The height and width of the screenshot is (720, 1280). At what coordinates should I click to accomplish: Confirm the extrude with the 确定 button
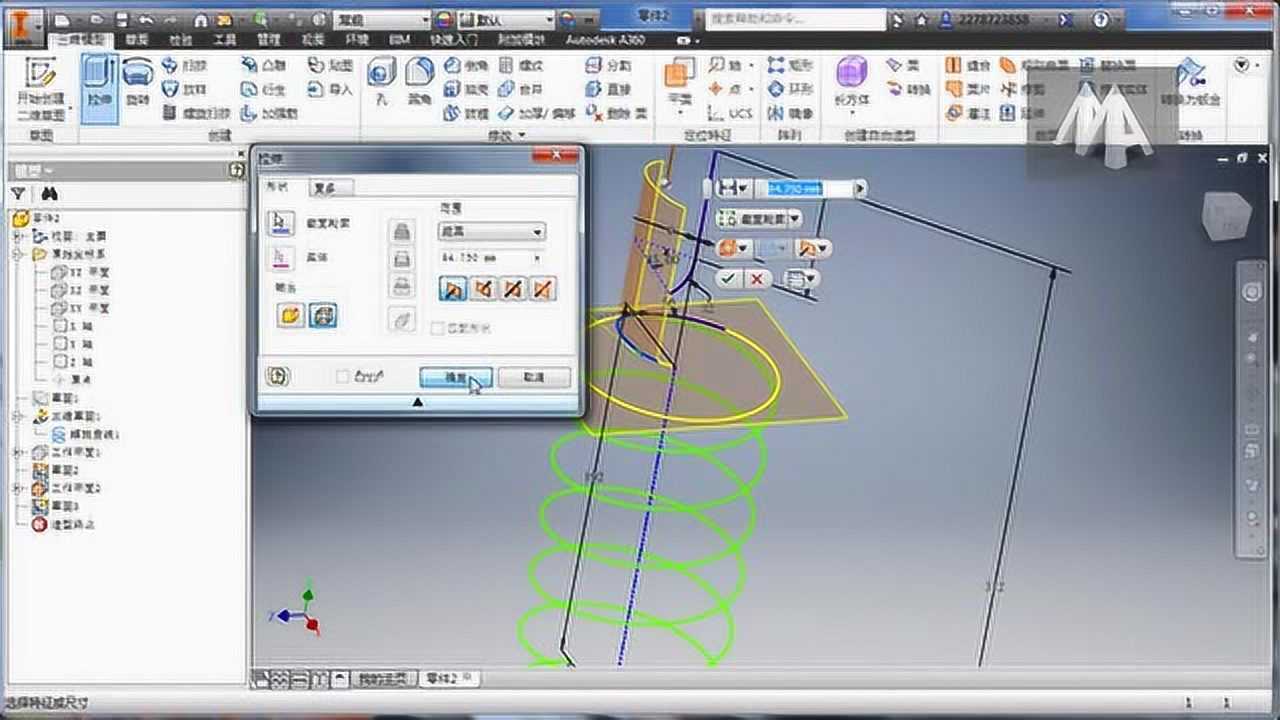(x=456, y=376)
